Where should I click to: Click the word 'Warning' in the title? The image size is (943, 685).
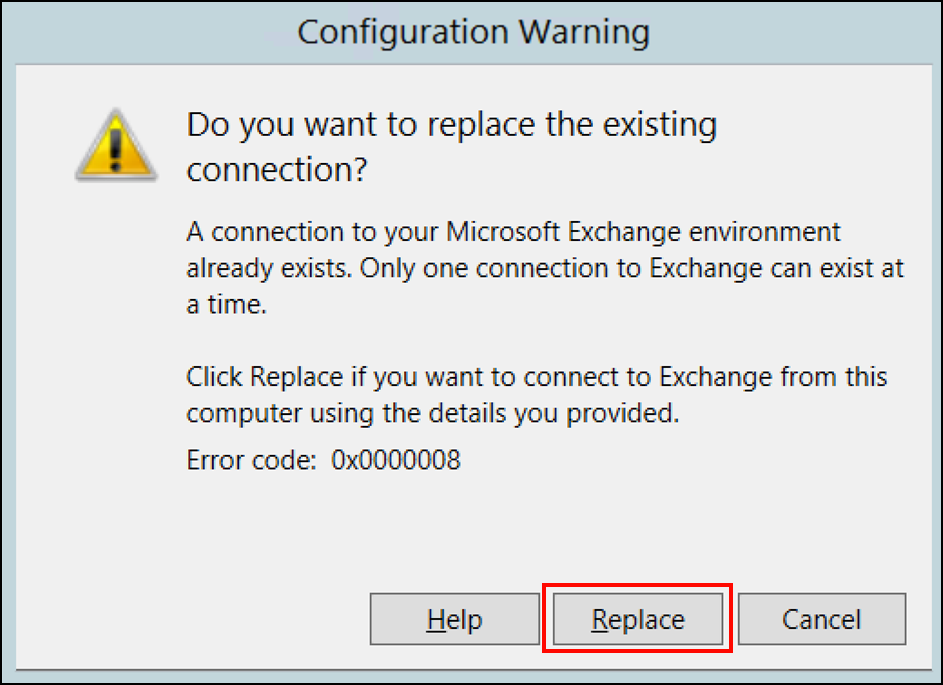click(584, 32)
